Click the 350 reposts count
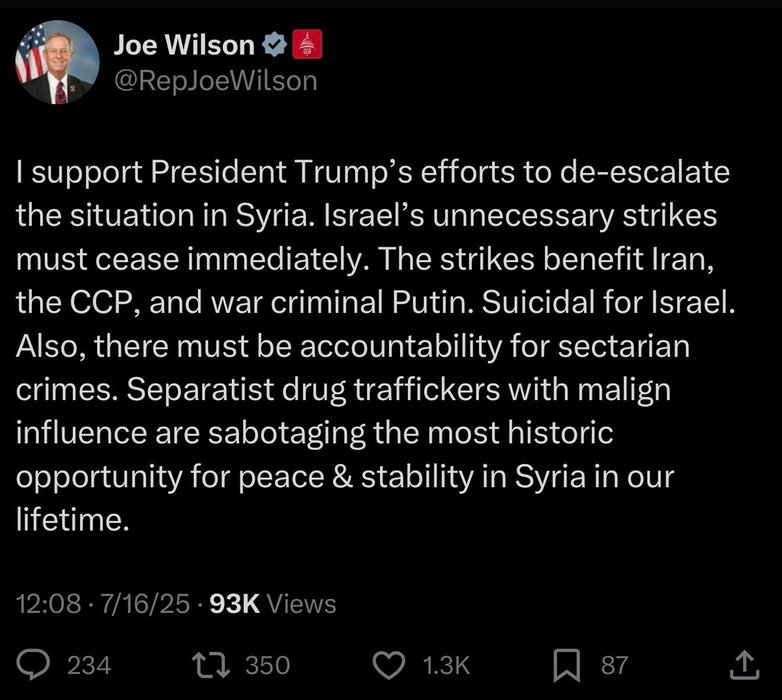This screenshot has width=782, height=700. (x=268, y=665)
